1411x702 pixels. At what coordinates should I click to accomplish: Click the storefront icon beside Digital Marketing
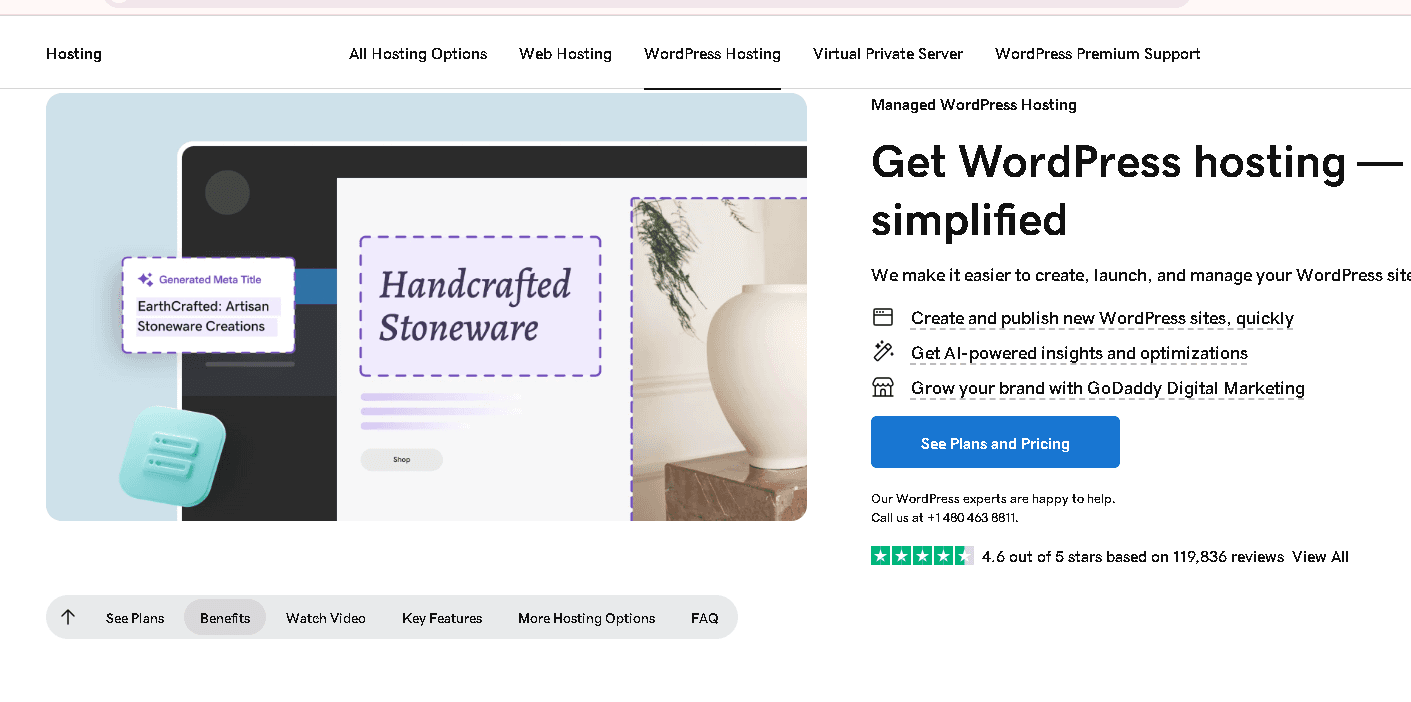tap(882, 387)
